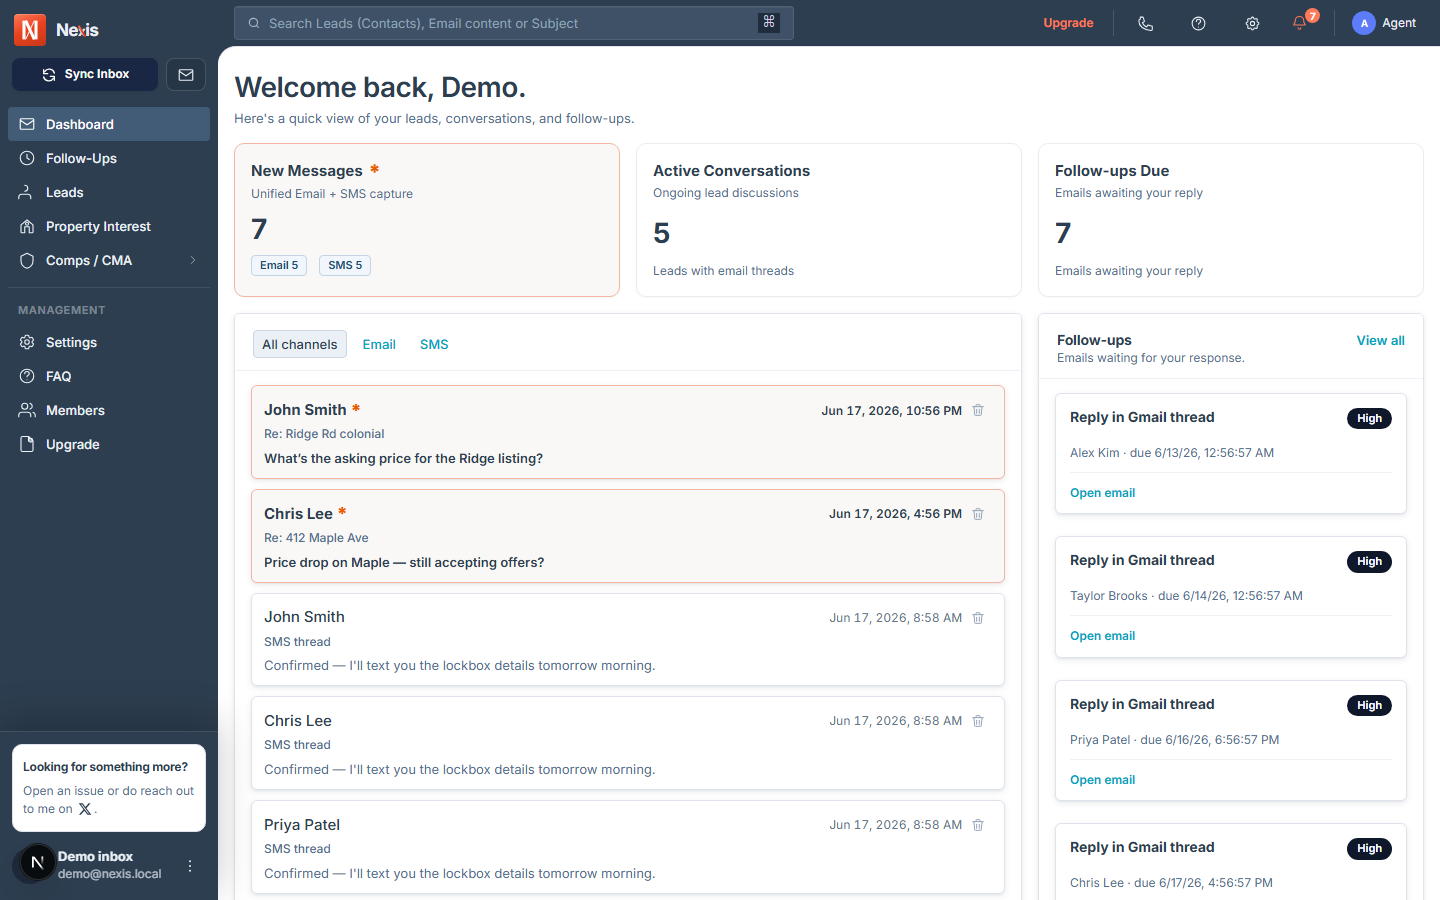1440x900 pixels.
Task: Focus the Search Leads input field
Action: coord(514,23)
